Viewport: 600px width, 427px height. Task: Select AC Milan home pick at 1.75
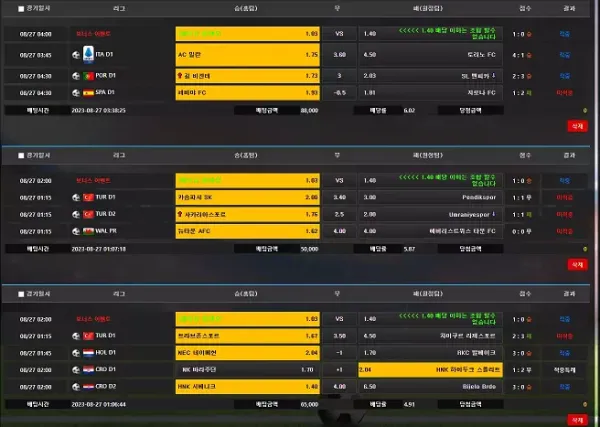tap(248, 55)
